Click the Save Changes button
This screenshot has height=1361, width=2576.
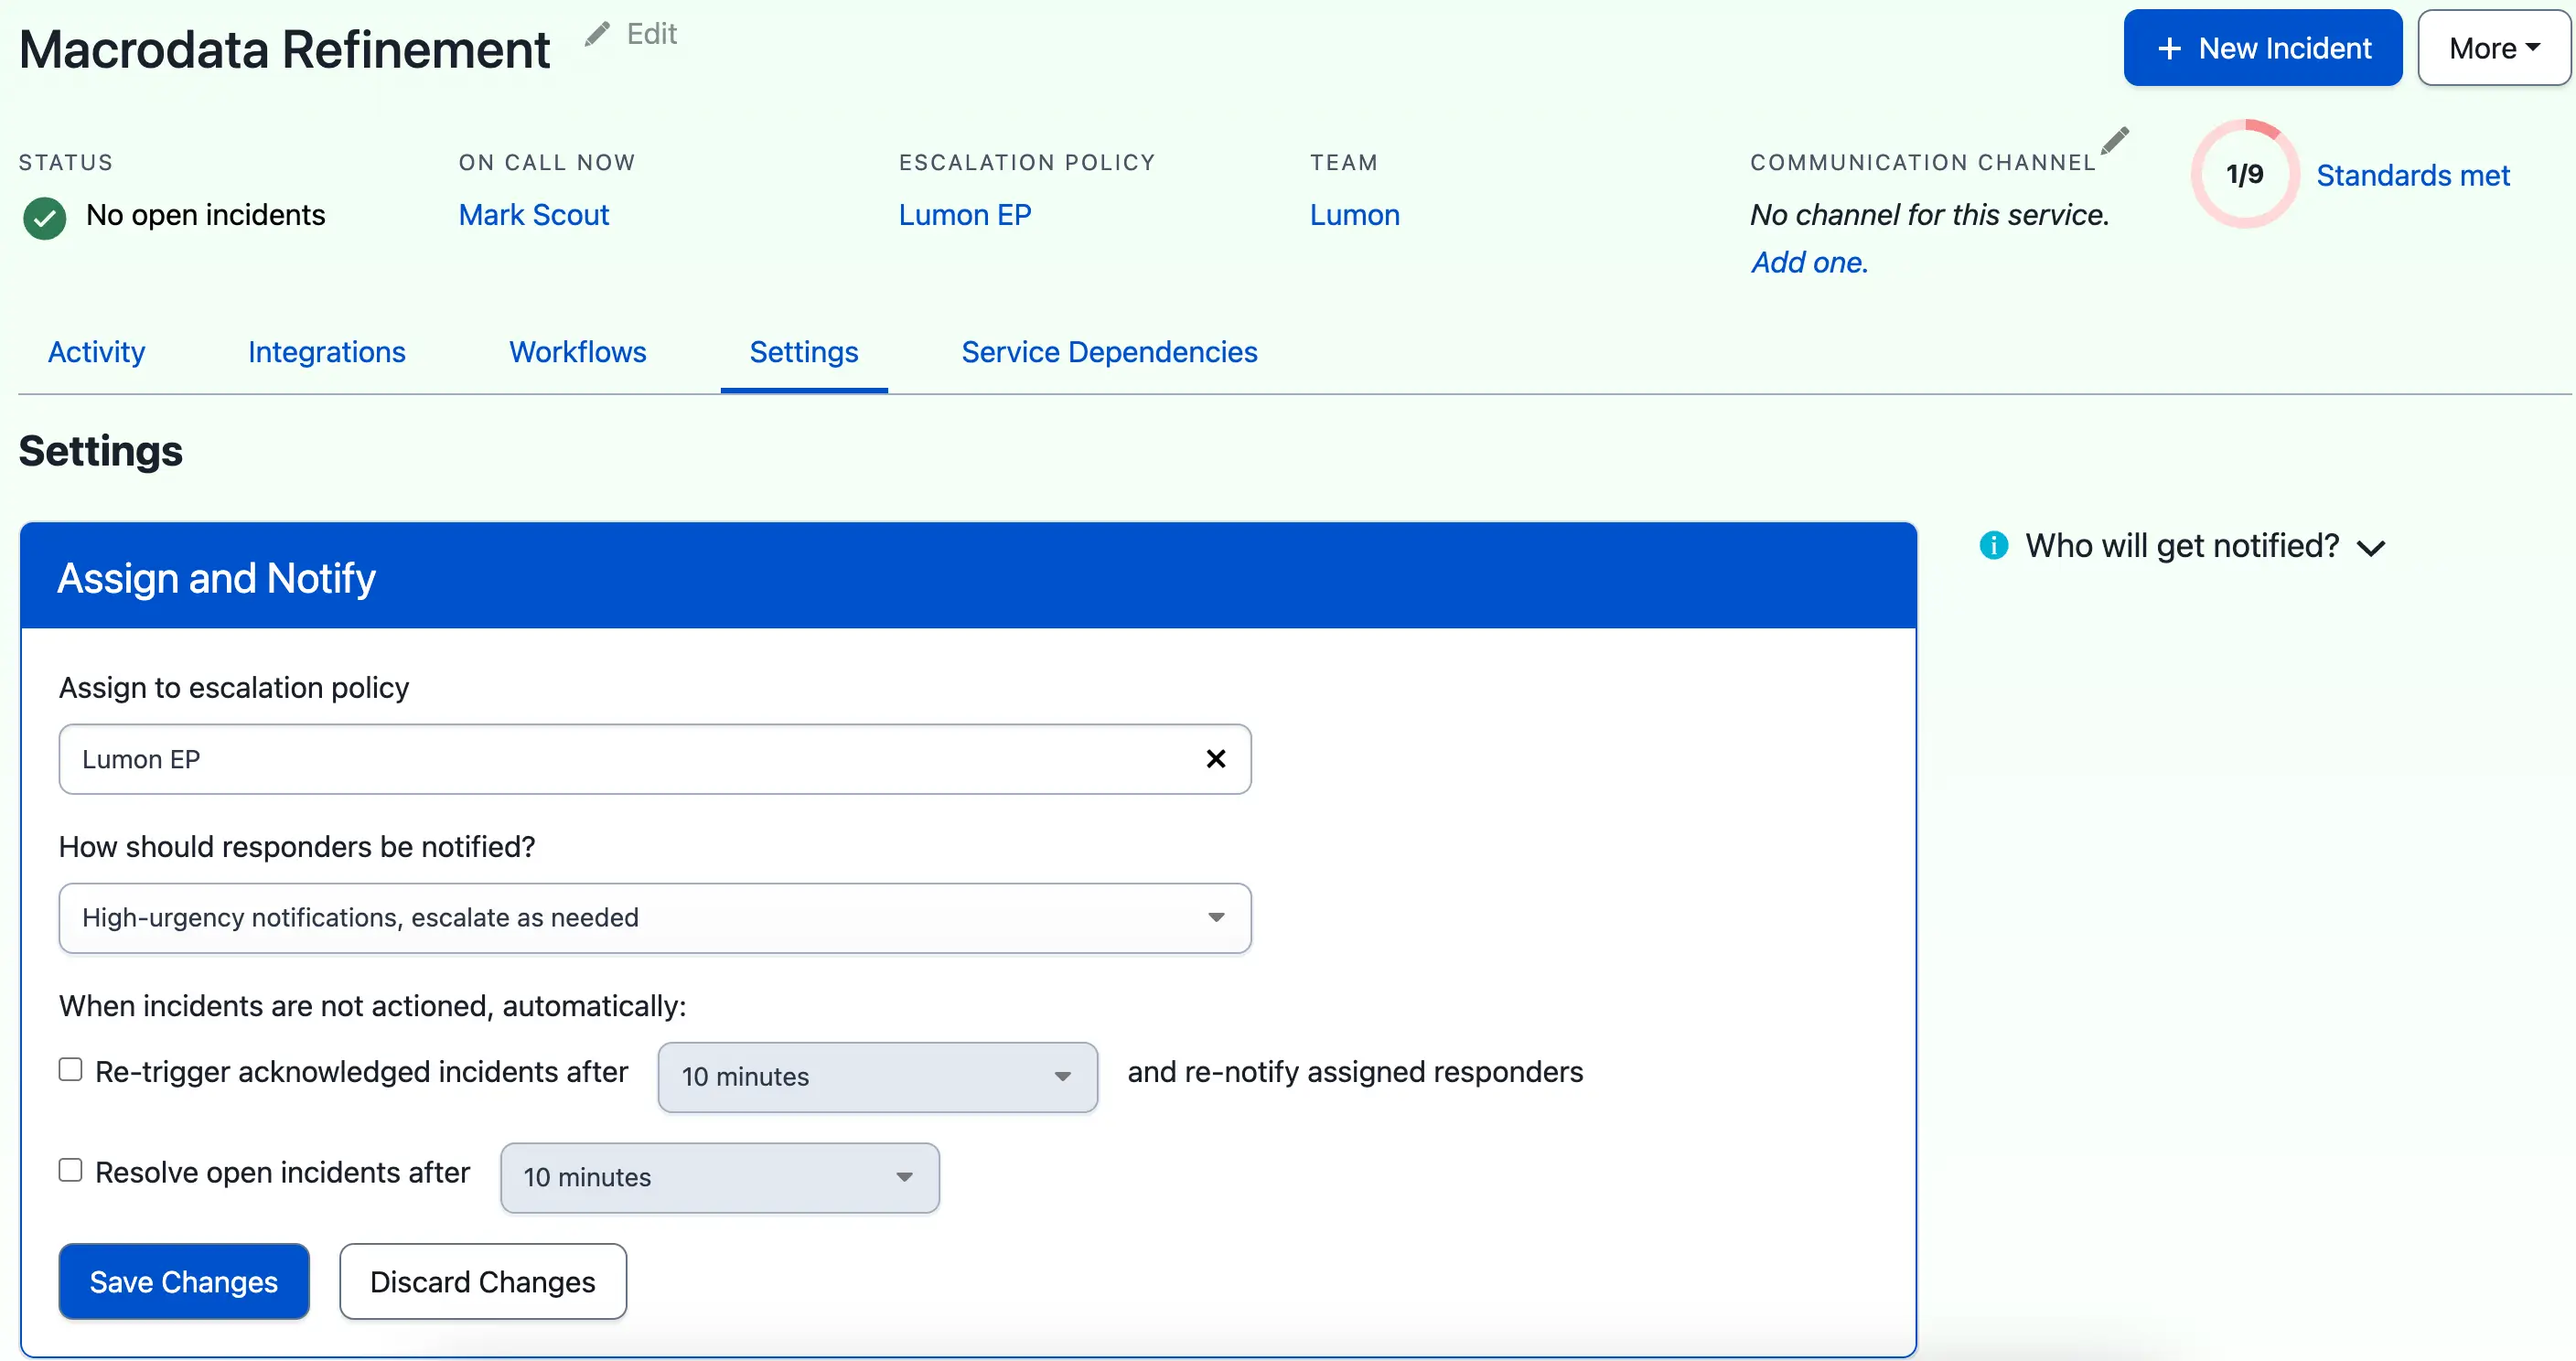[x=184, y=1281]
